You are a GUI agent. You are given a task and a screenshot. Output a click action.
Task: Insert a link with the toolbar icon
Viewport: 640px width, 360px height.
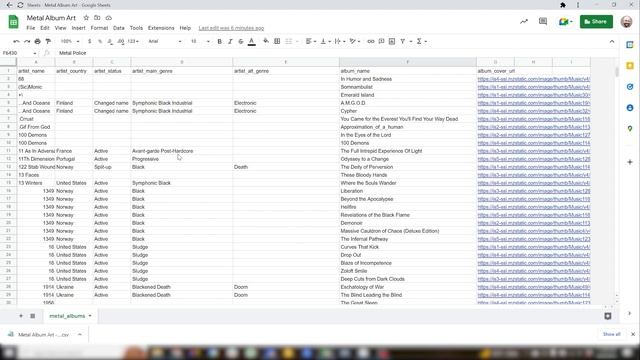tap(371, 41)
